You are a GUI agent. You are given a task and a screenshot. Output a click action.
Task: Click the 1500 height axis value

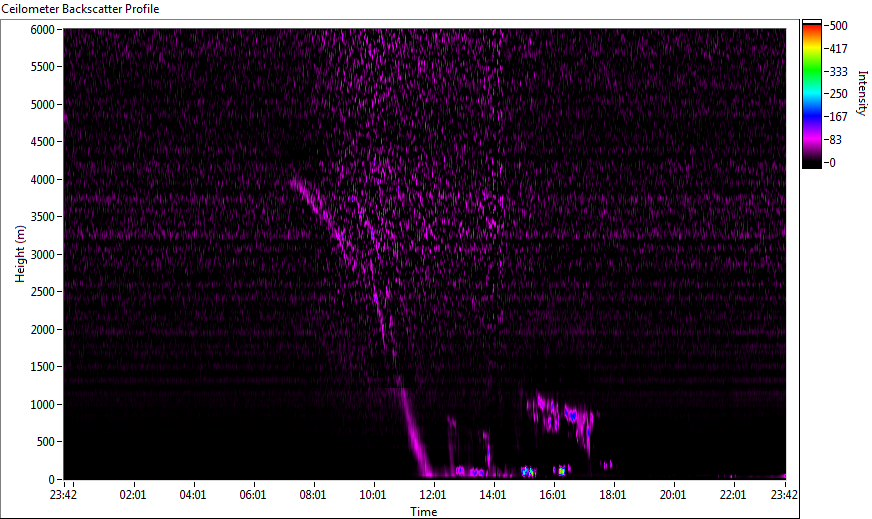point(42,367)
